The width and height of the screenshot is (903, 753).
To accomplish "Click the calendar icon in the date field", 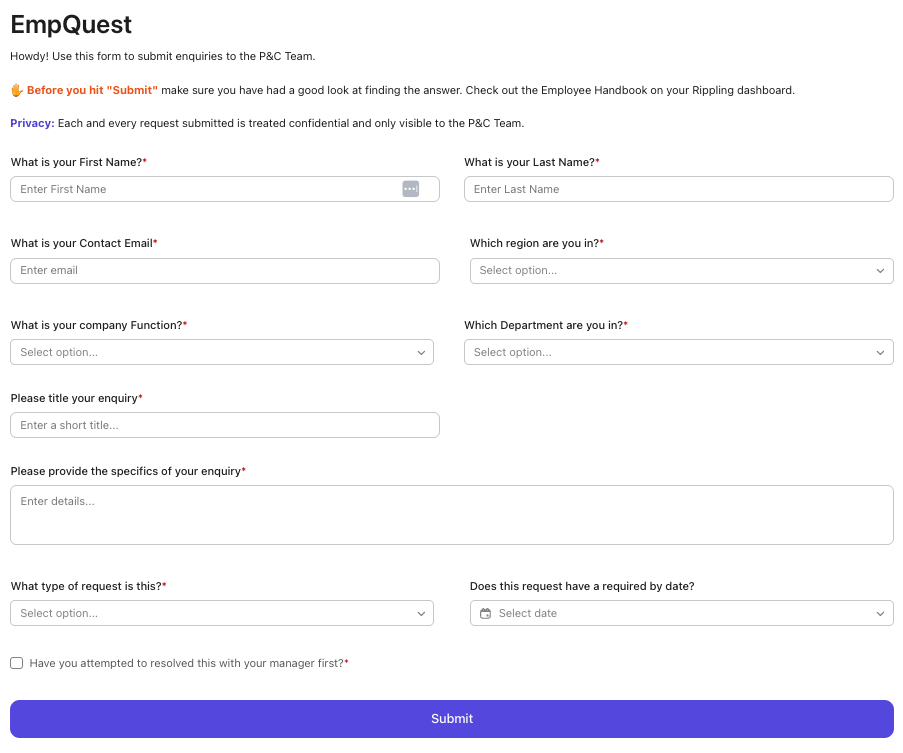I will pyautogui.click(x=486, y=613).
